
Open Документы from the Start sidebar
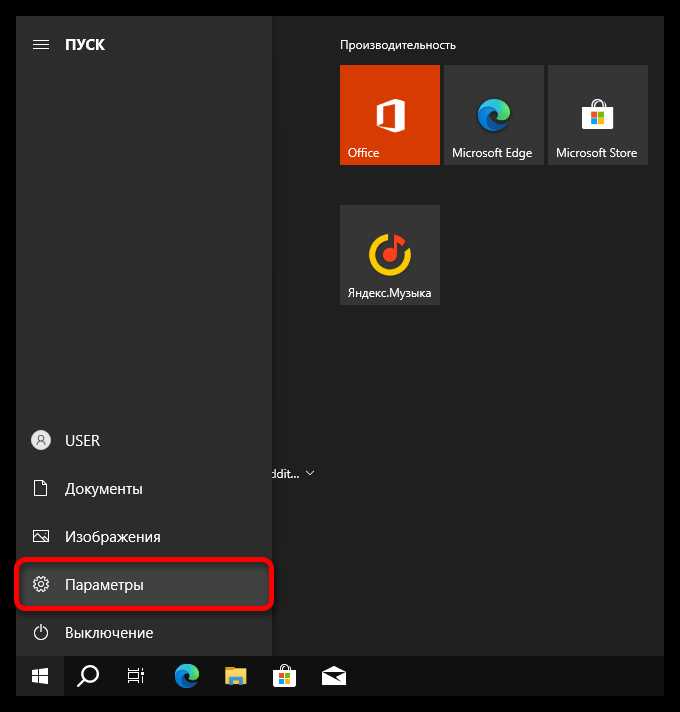(x=144, y=489)
